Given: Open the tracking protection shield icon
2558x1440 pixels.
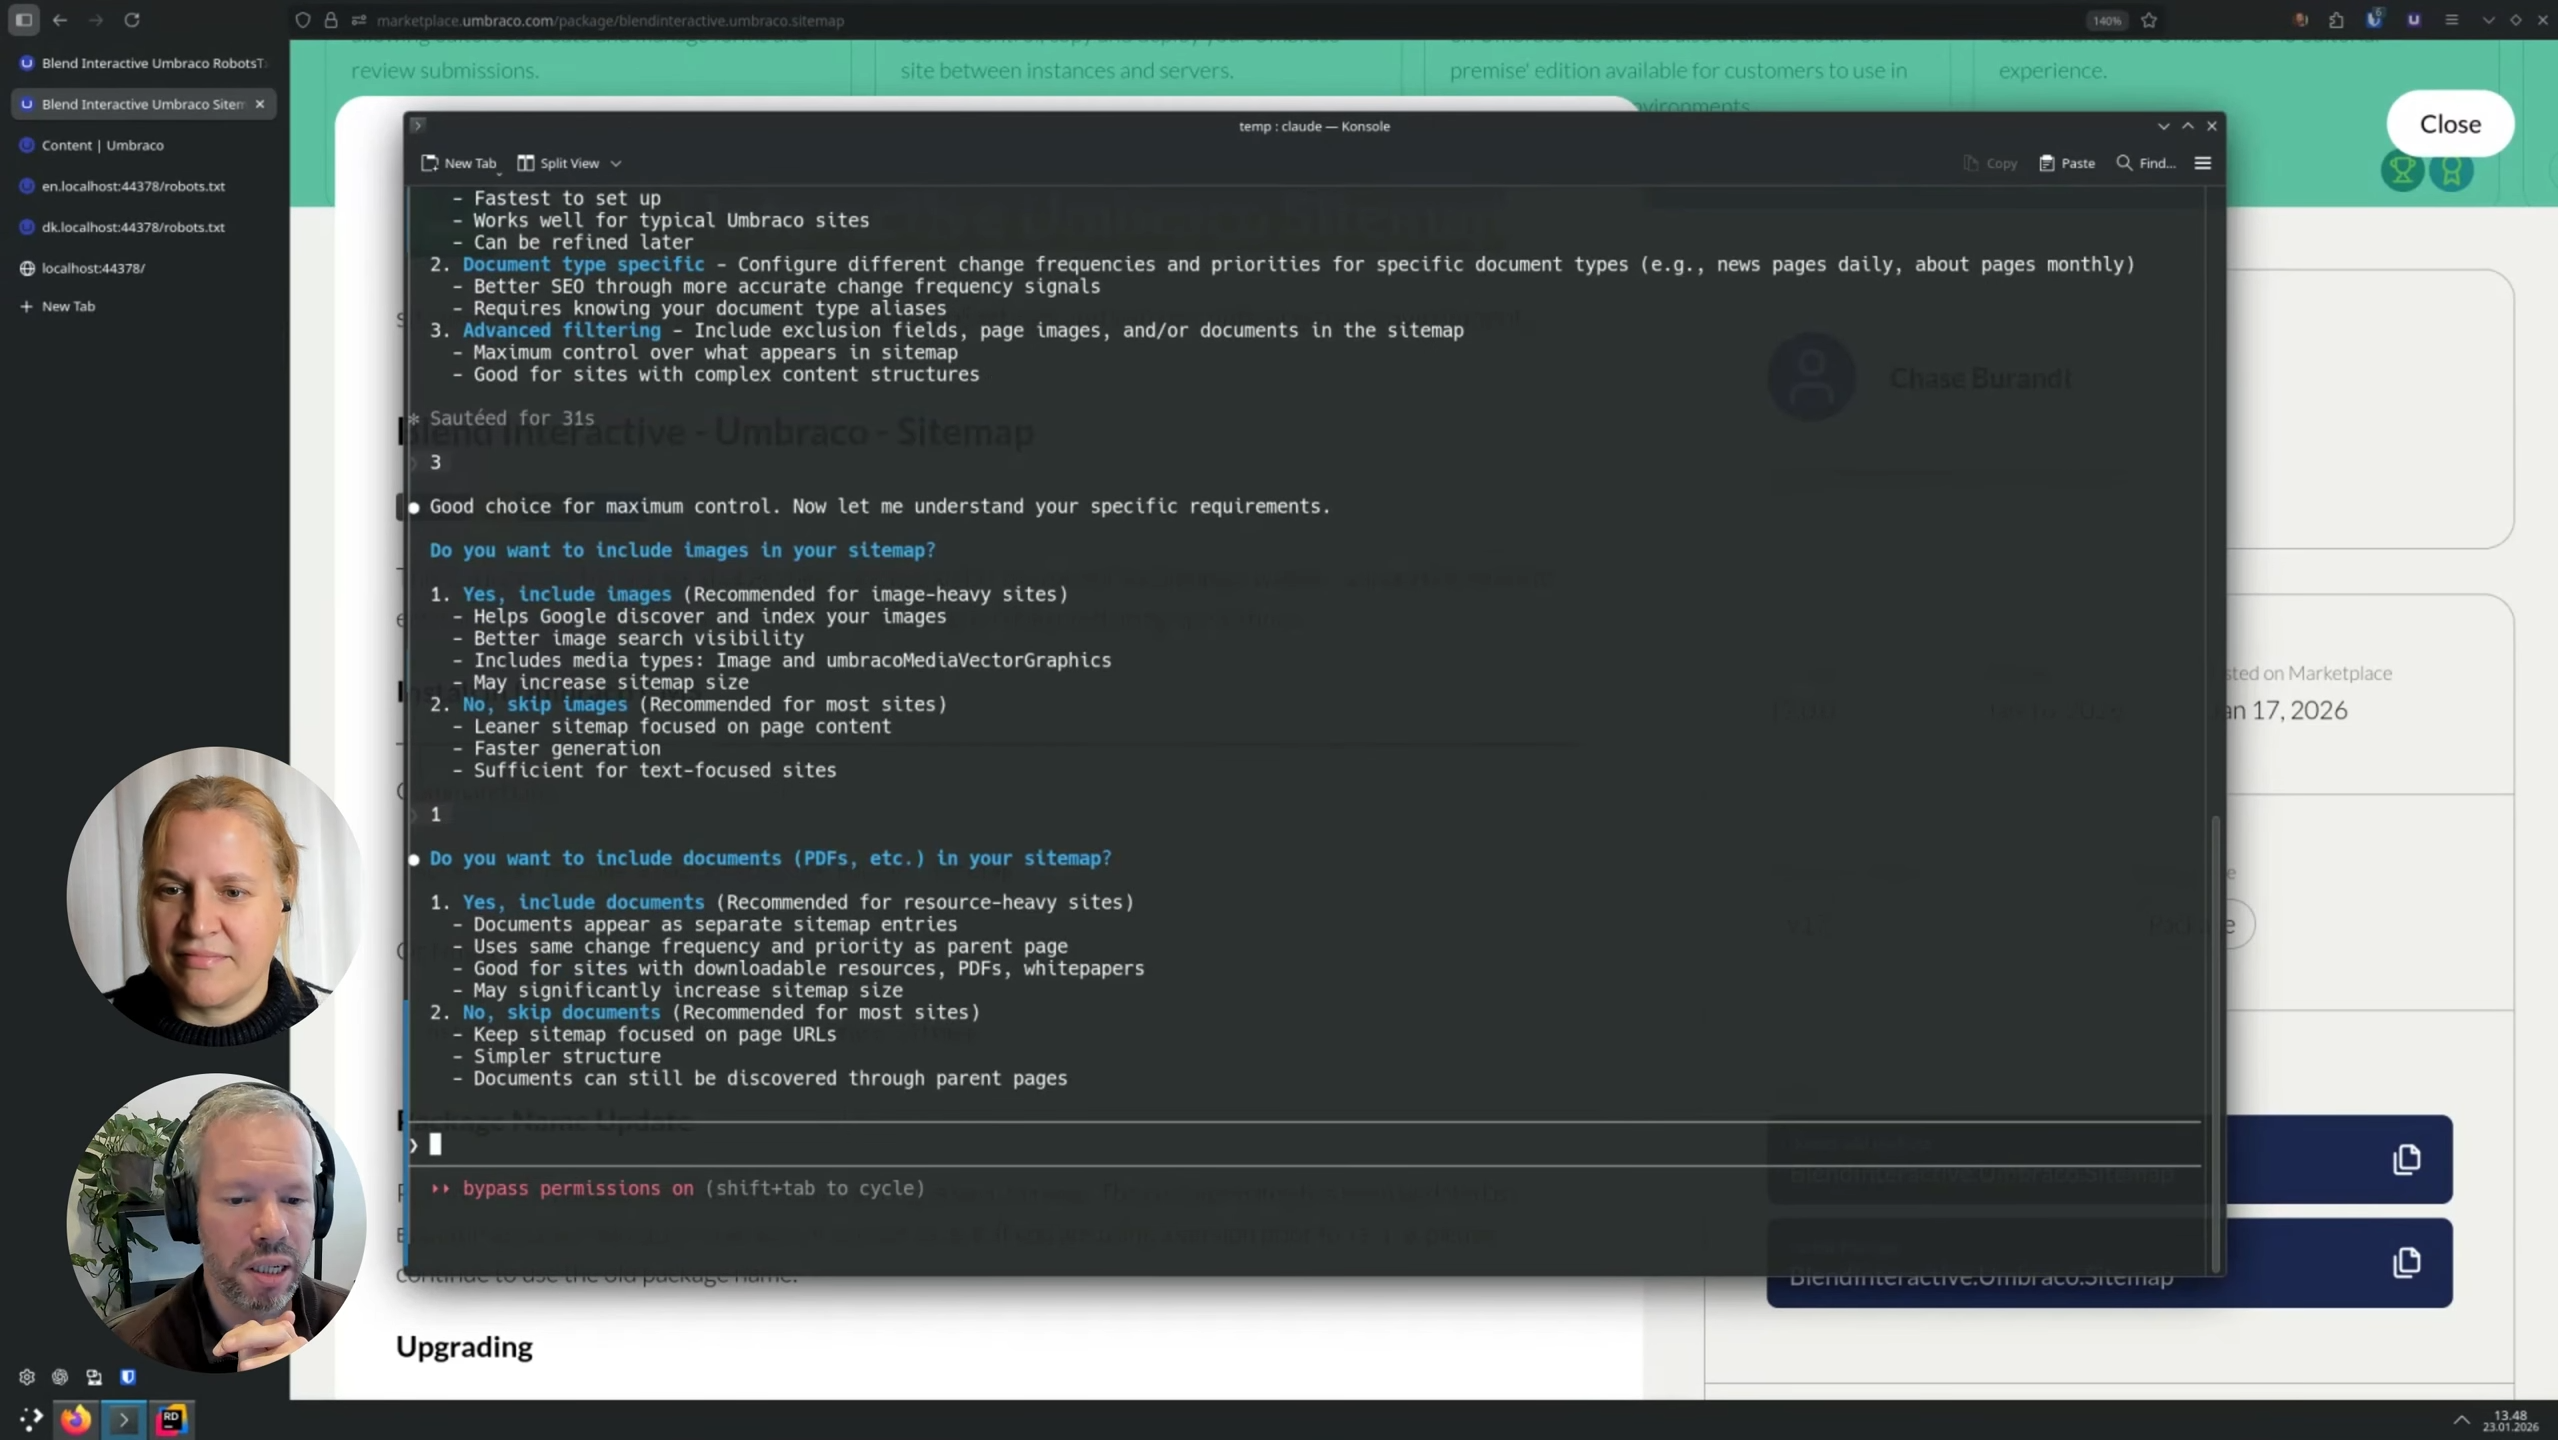Looking at the screenshot, I should click(x=303, y=20).
